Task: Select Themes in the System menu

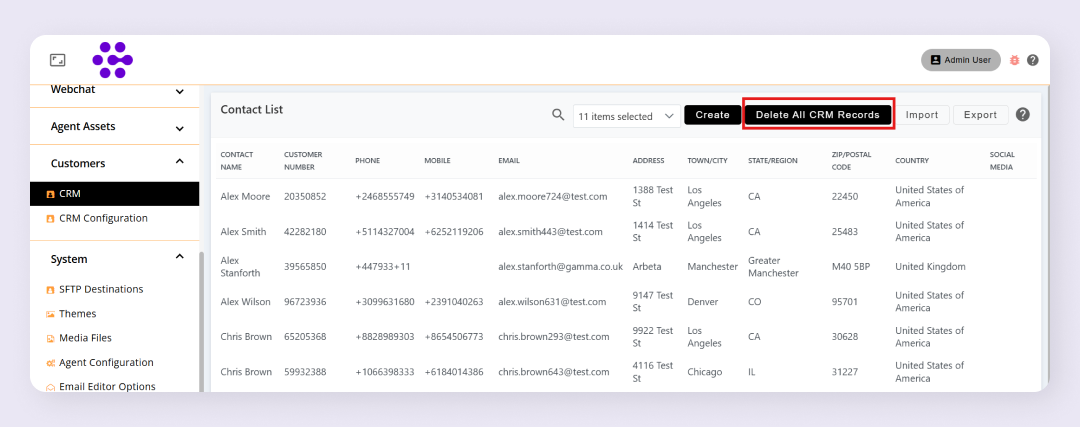Action: point(78,314)
